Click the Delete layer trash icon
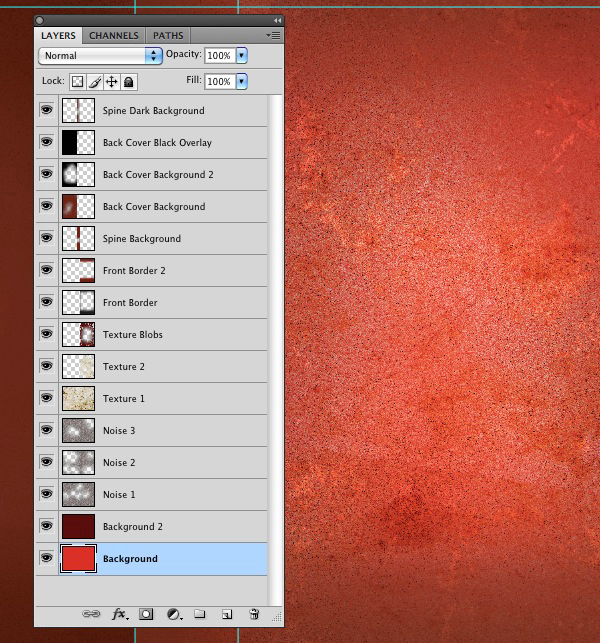 pos(254,614)
